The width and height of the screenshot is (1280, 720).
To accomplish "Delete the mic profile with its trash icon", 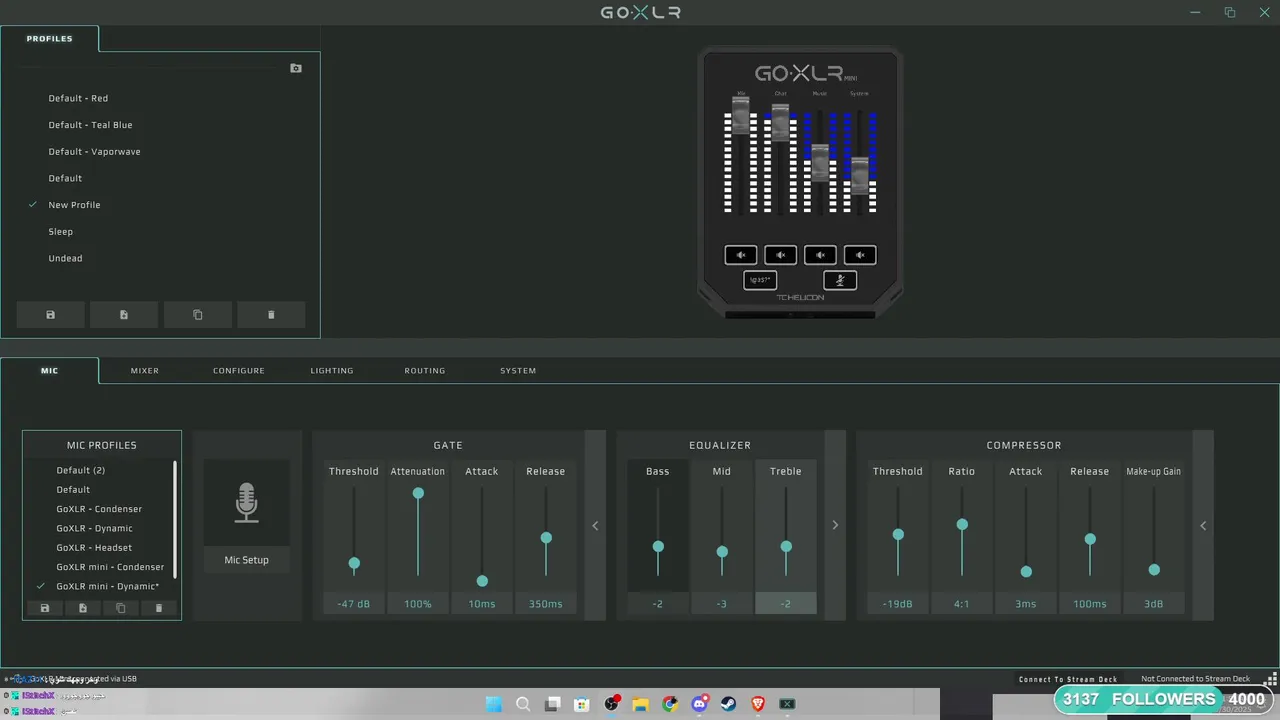I will point(158,608).
